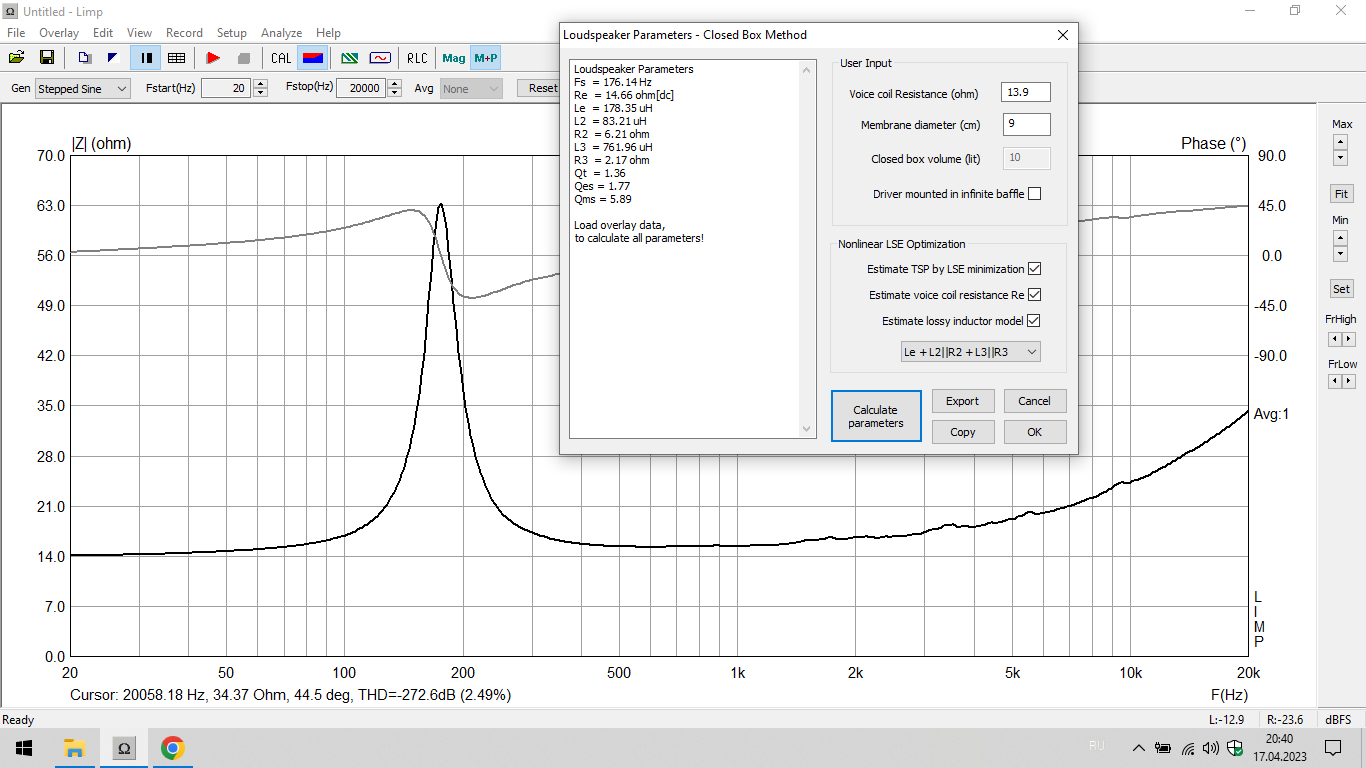Click the Reset button in toolbar

pos(540,88)
